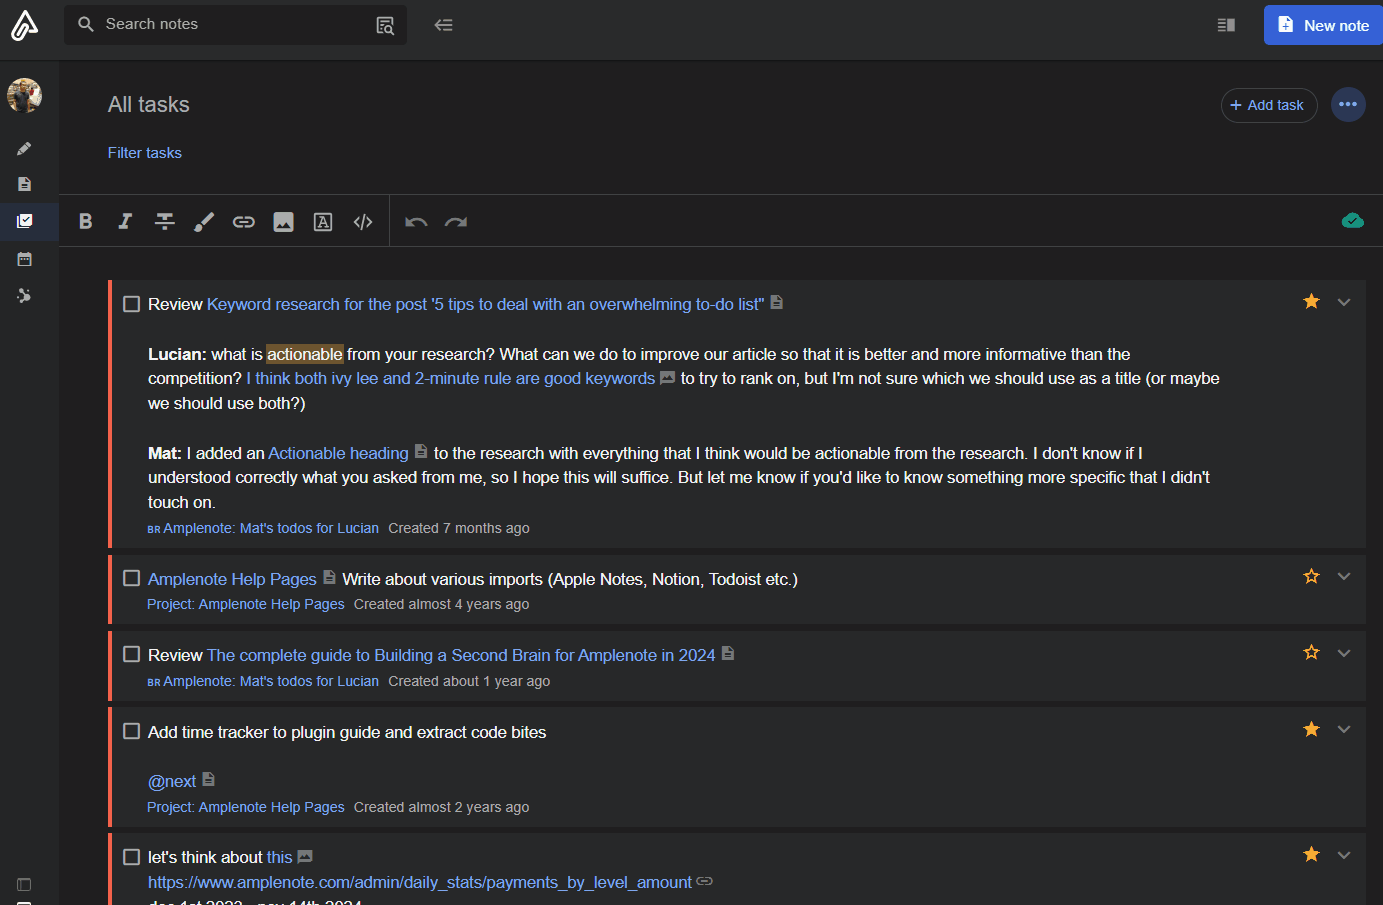Viewport: 1383px width, 905px height.
Task: Focus the Search notes field
Action: pos(235,24)
